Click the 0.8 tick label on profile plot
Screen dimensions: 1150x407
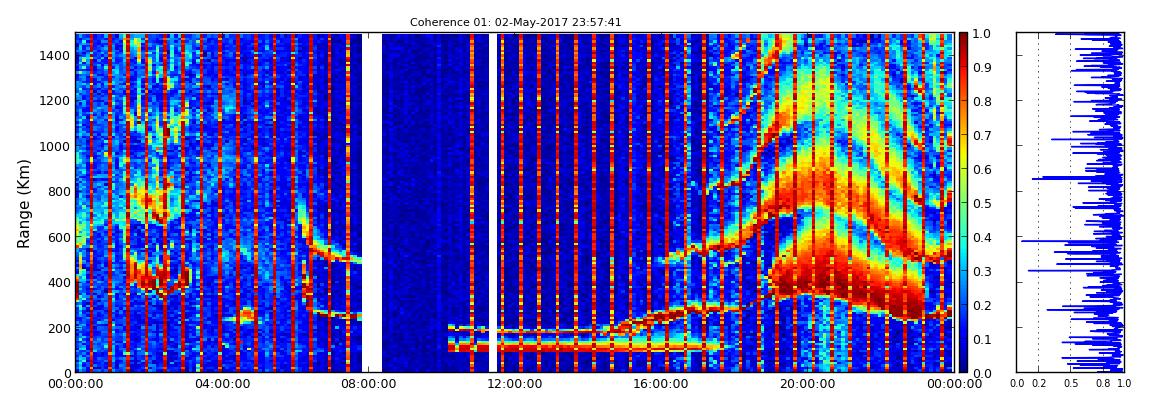point(1102,383)
